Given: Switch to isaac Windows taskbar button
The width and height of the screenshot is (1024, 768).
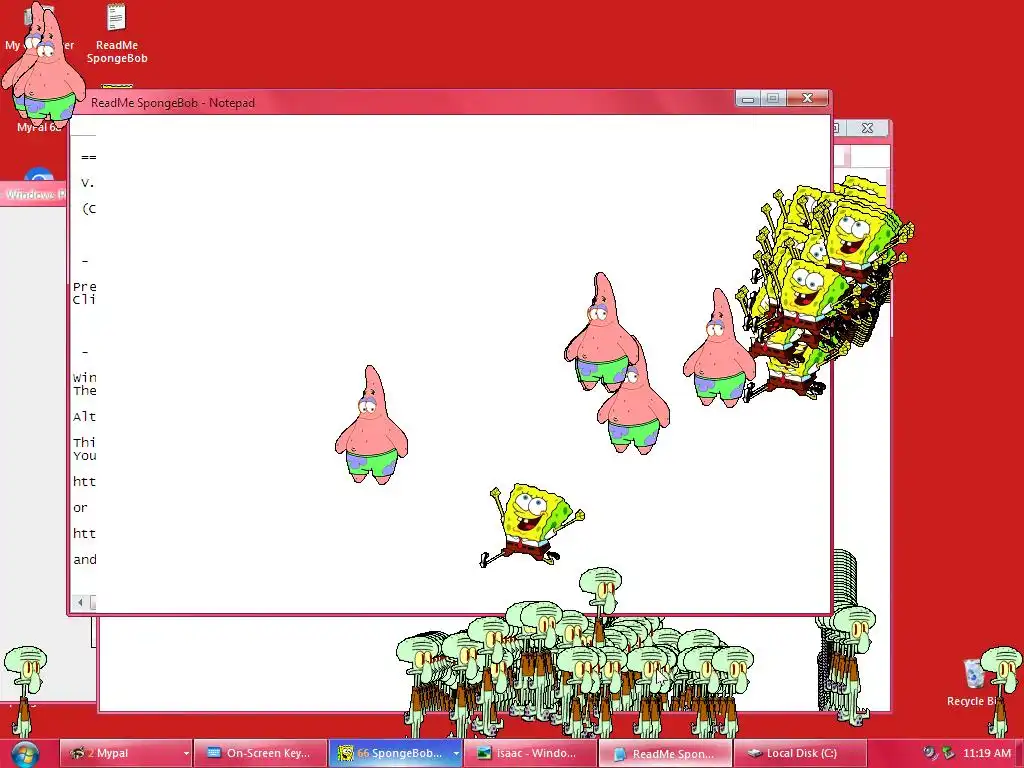Looking at the screenshot, I should click(530, 753).
